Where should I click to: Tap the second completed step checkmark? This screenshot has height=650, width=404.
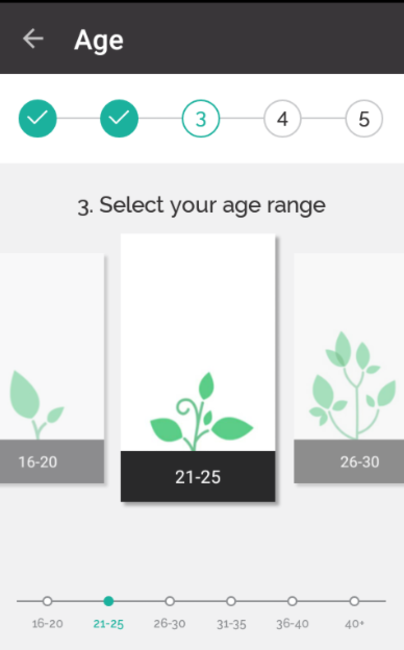click(x=119, y=119)
